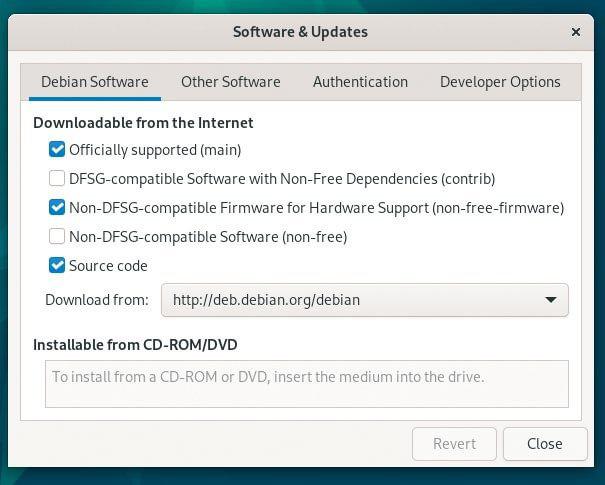Image resolution: width=605 pixels, height=485 pixels.
Task: Select the Debian Software tab
Action: [95, 82]
